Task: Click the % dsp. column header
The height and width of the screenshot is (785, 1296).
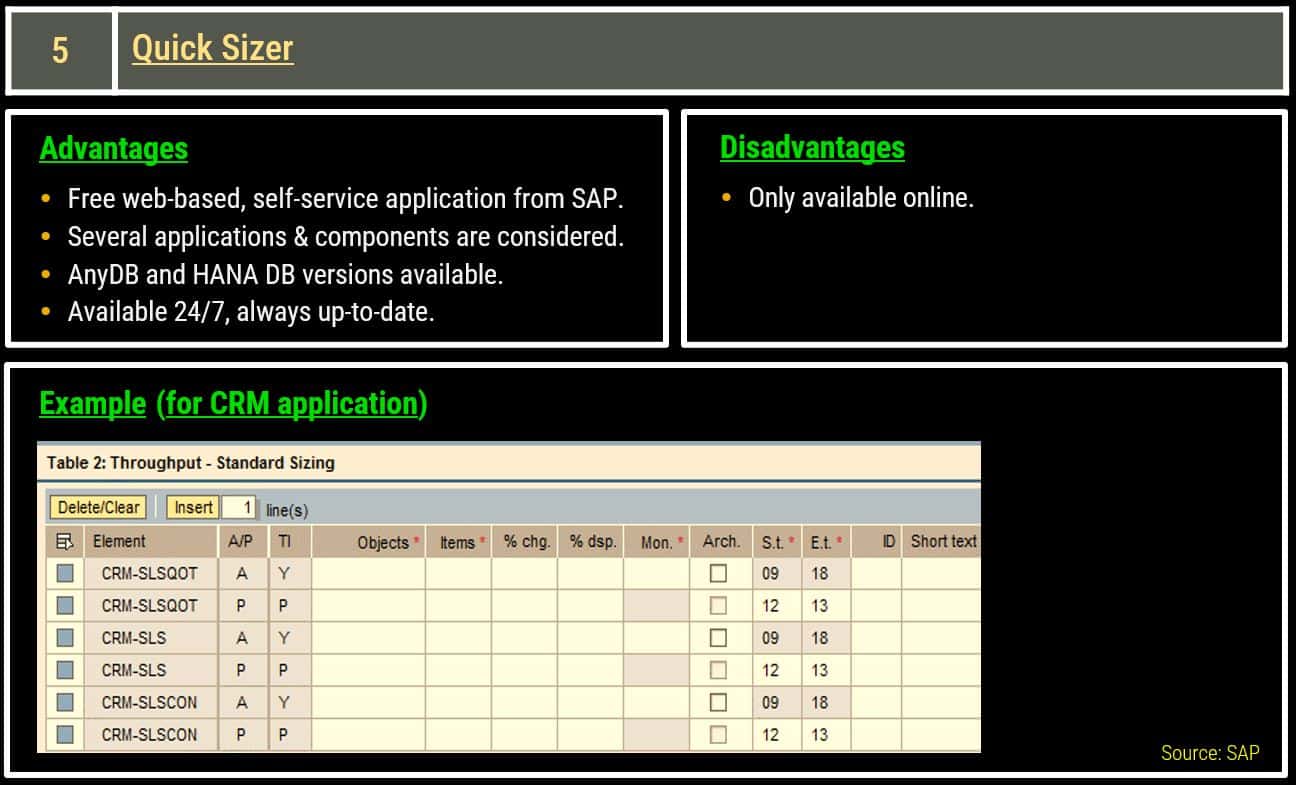Action: 592,541
